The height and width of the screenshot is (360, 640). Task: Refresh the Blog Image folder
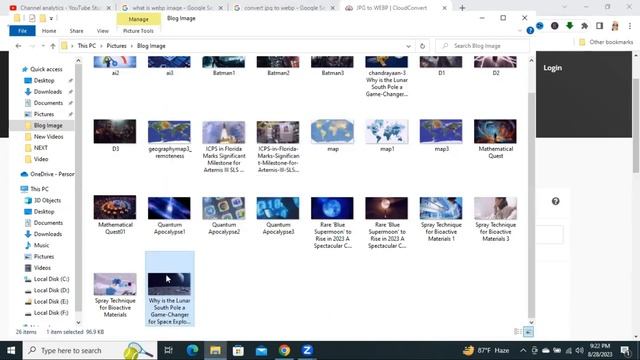tap(422, 46)
